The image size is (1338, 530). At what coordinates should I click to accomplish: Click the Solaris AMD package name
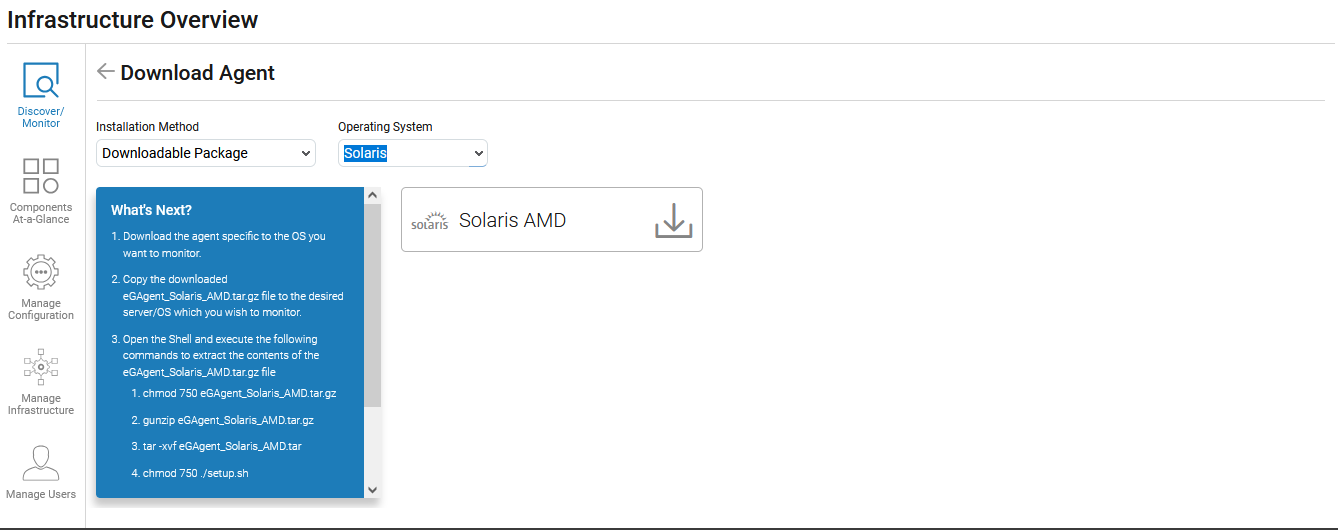coord(512,220)
